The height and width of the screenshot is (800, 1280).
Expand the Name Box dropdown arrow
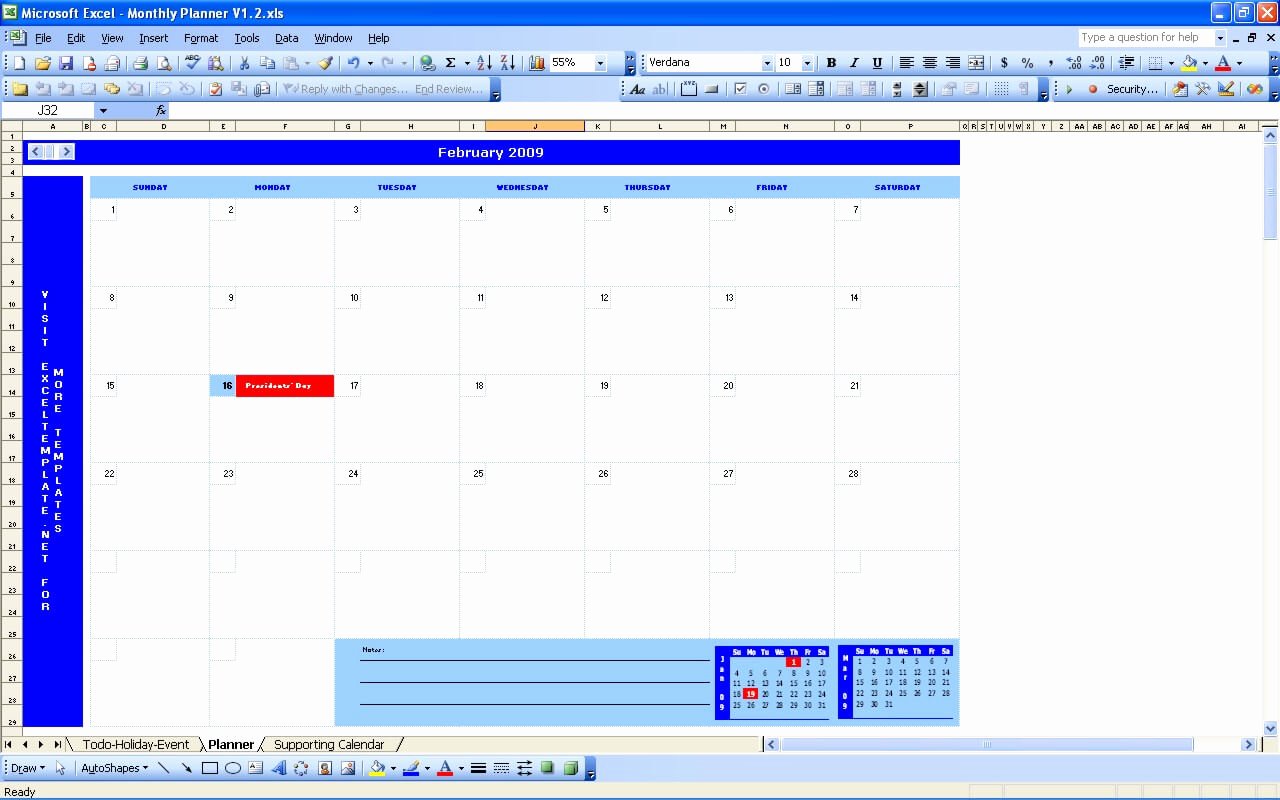[x=102, y=111]
